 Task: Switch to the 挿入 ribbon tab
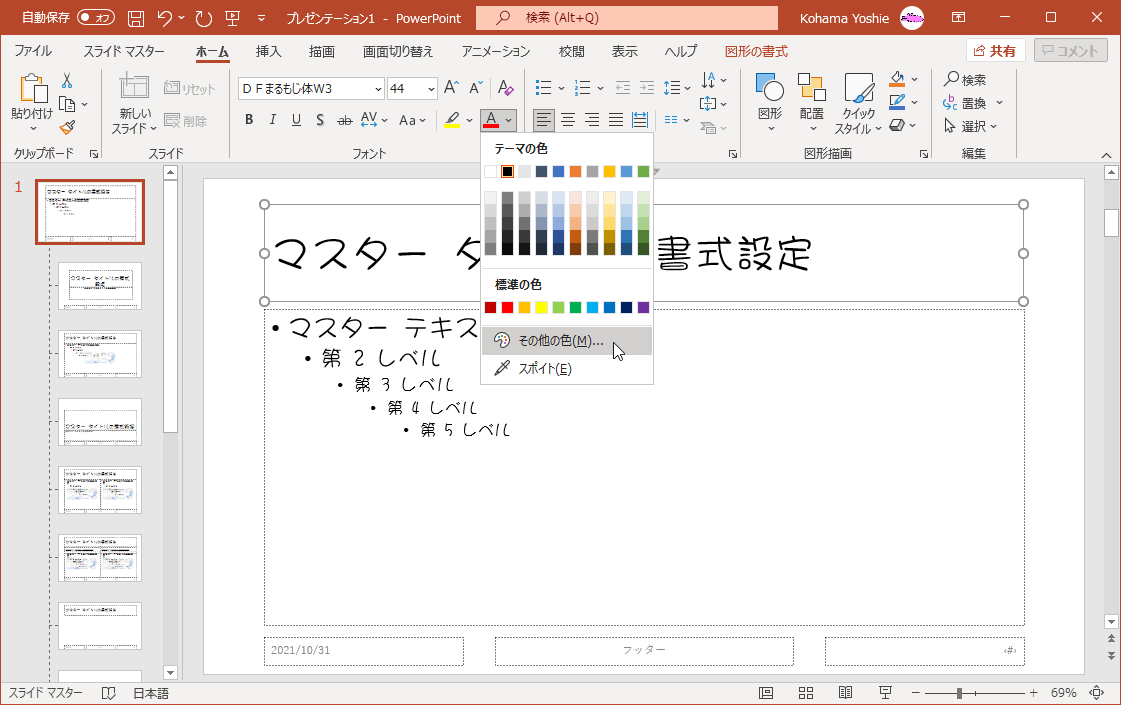268,51
